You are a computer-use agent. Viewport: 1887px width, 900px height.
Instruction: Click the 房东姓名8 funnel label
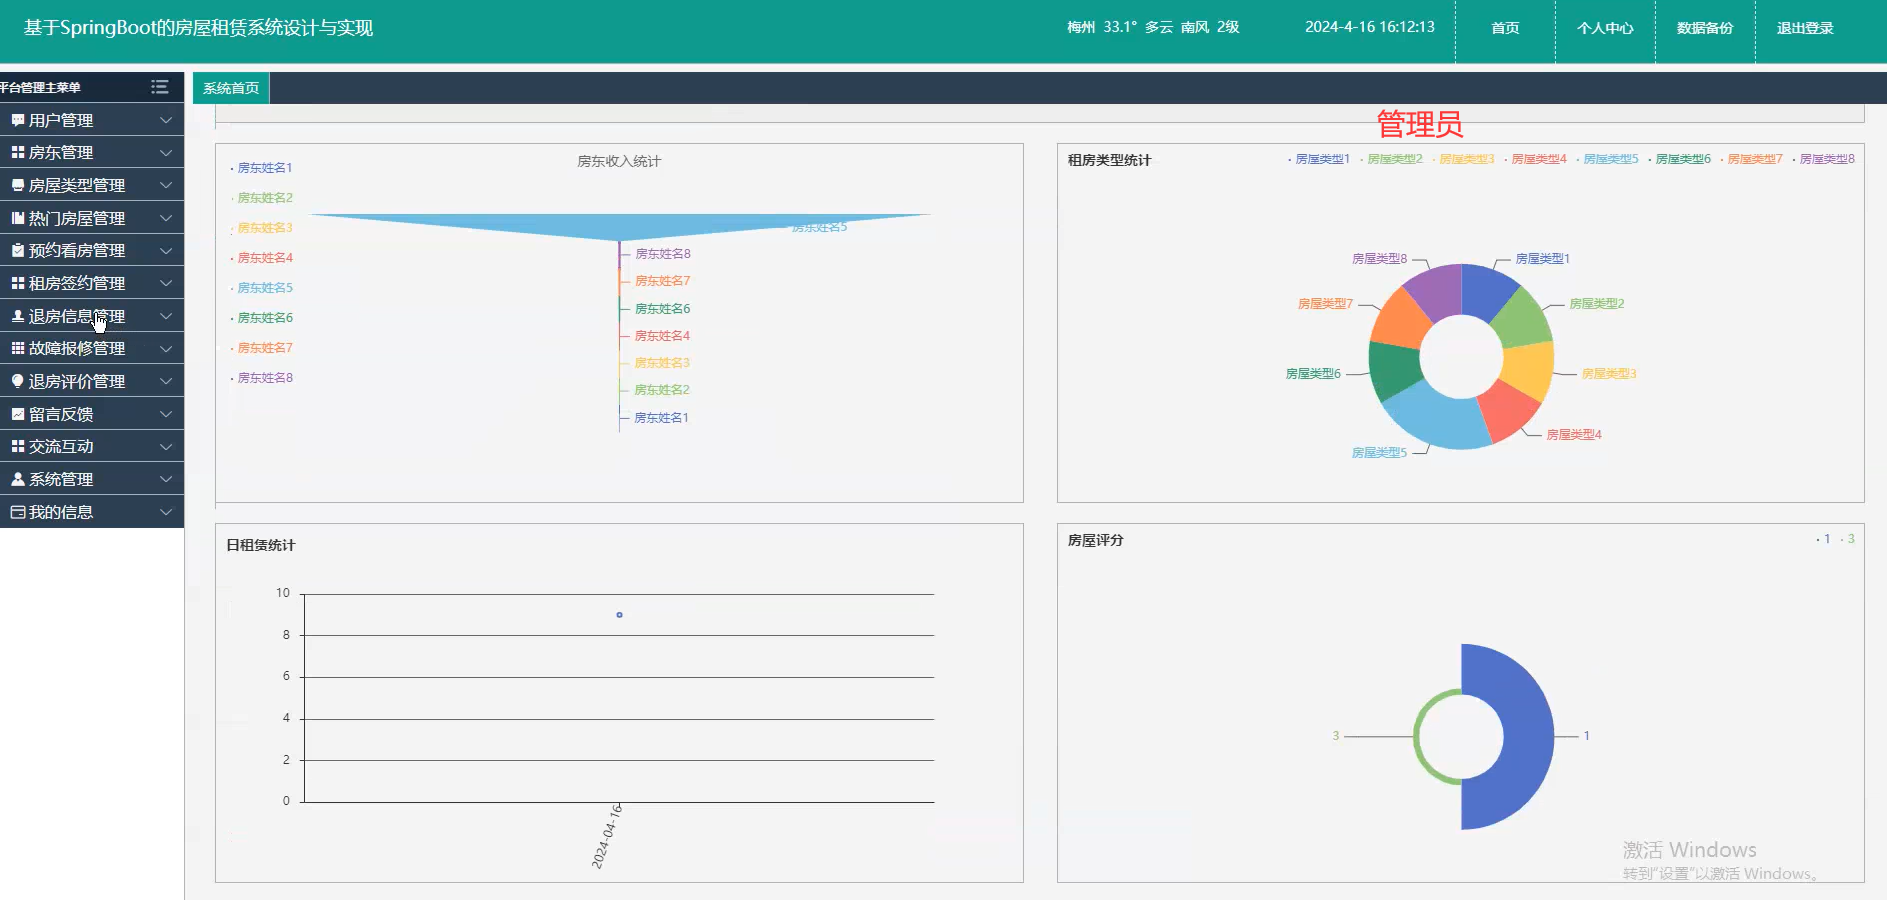[x=663, y=254]
